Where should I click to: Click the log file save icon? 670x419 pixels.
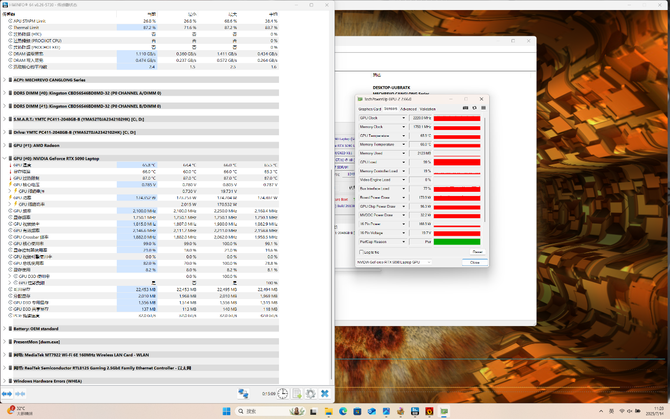pyautogui.click(x=297, y=394)
